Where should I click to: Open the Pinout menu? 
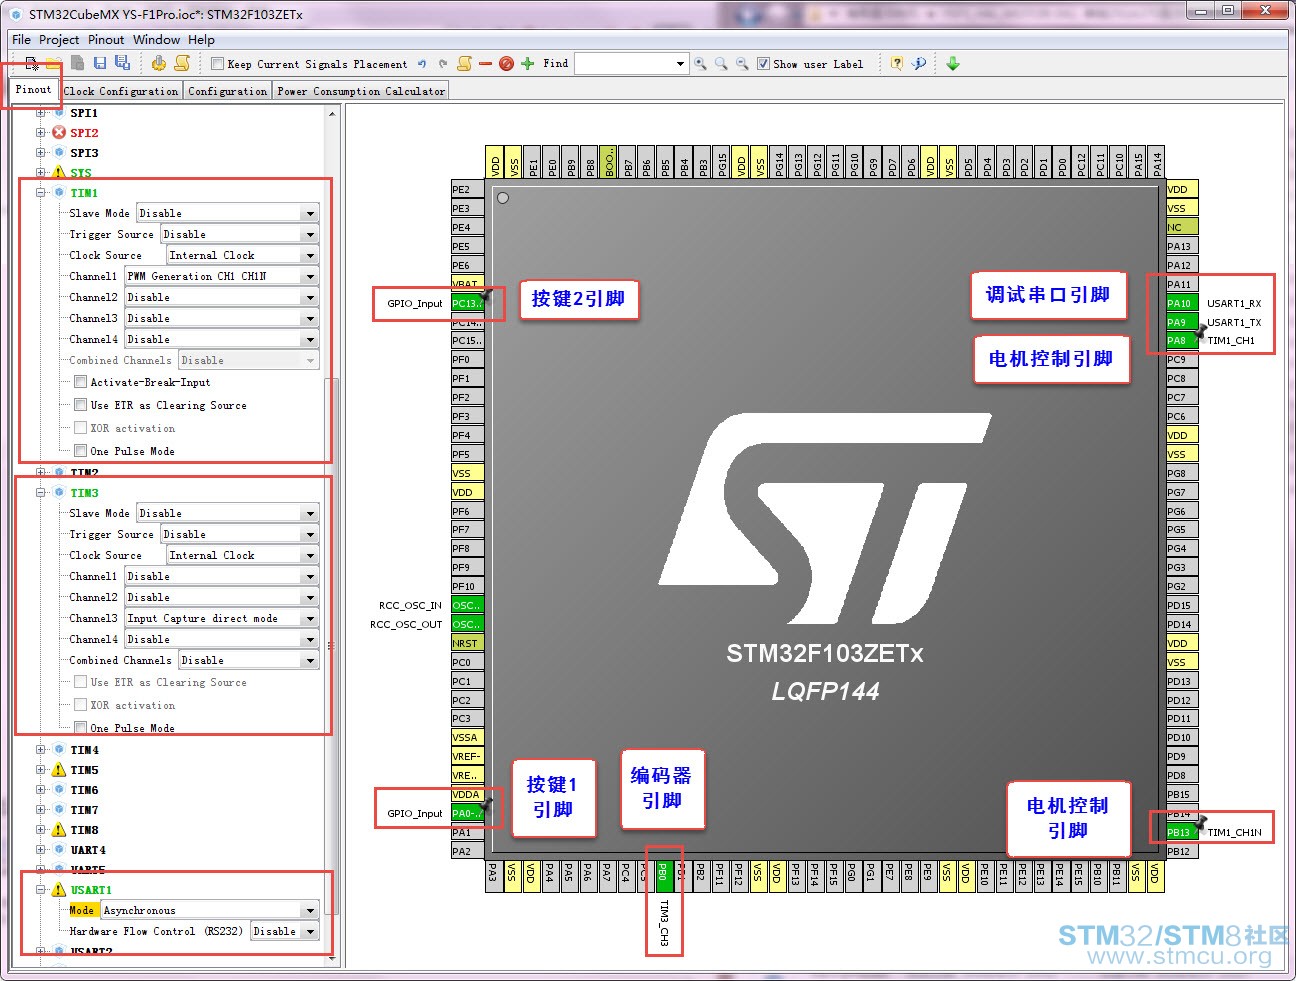point(106,40)
